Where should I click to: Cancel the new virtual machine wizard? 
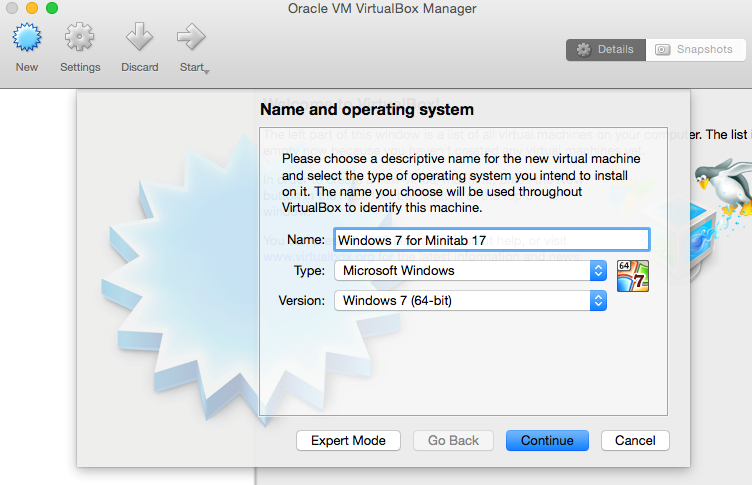(635, 440)
